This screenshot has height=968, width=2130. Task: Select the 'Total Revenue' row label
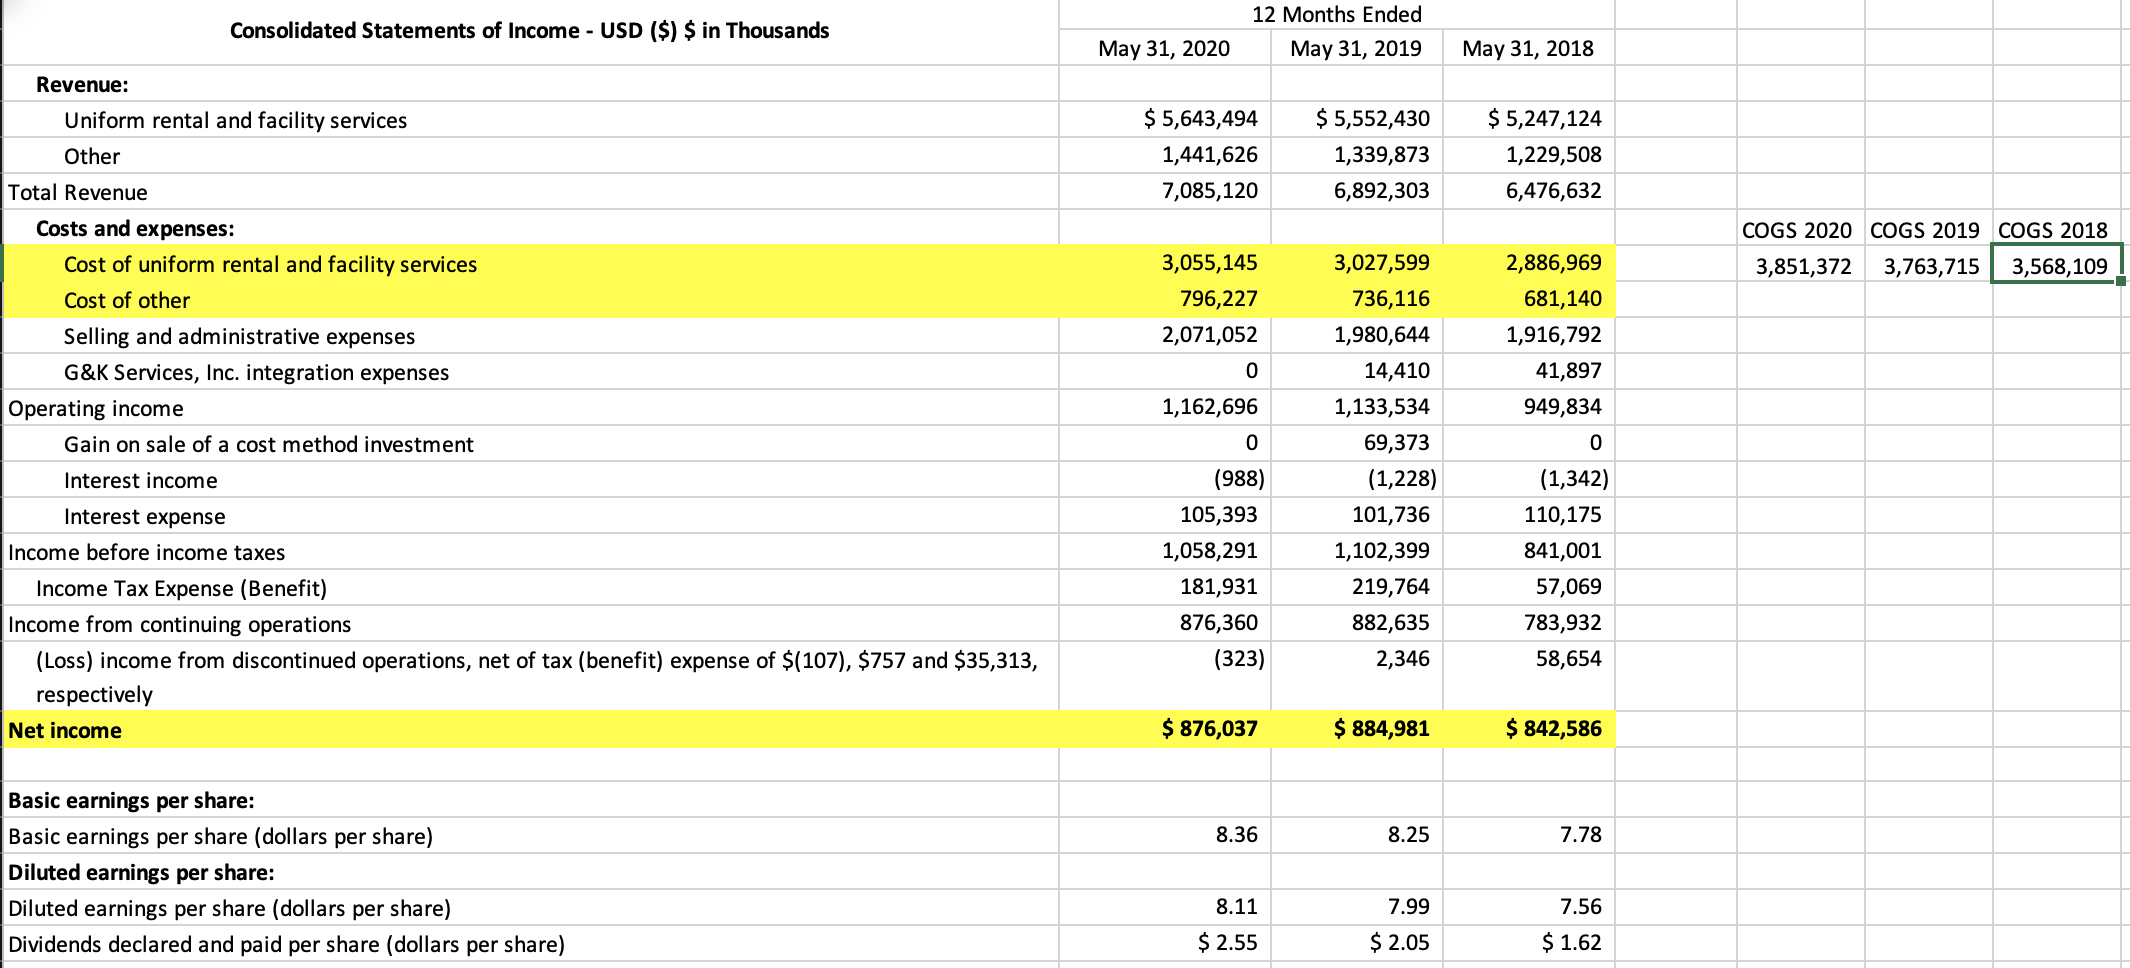click(x=78, y=192)
